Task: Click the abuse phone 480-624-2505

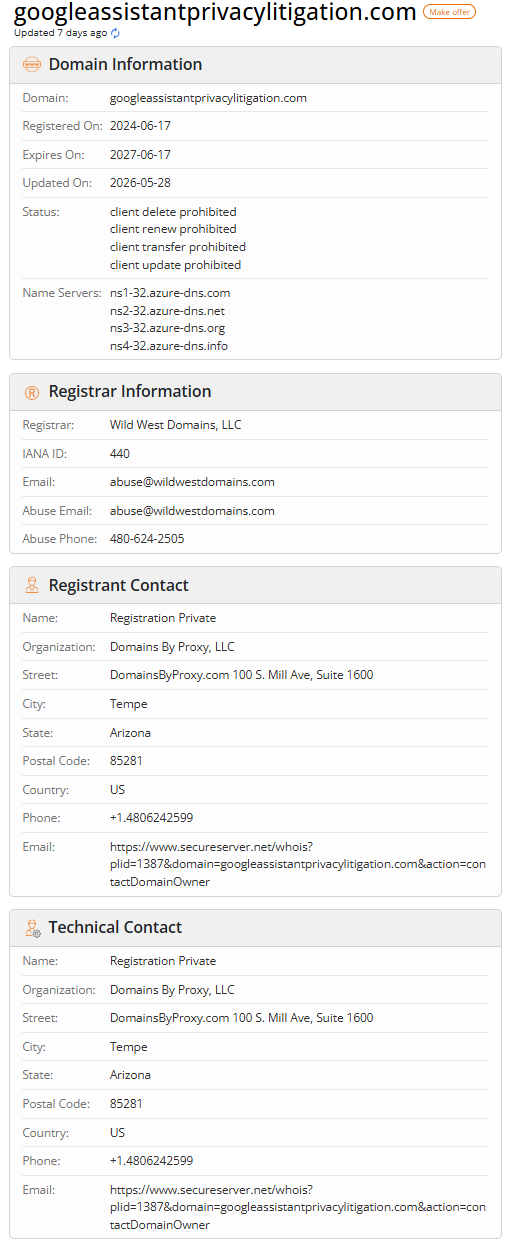Action: tap(147, 539)
